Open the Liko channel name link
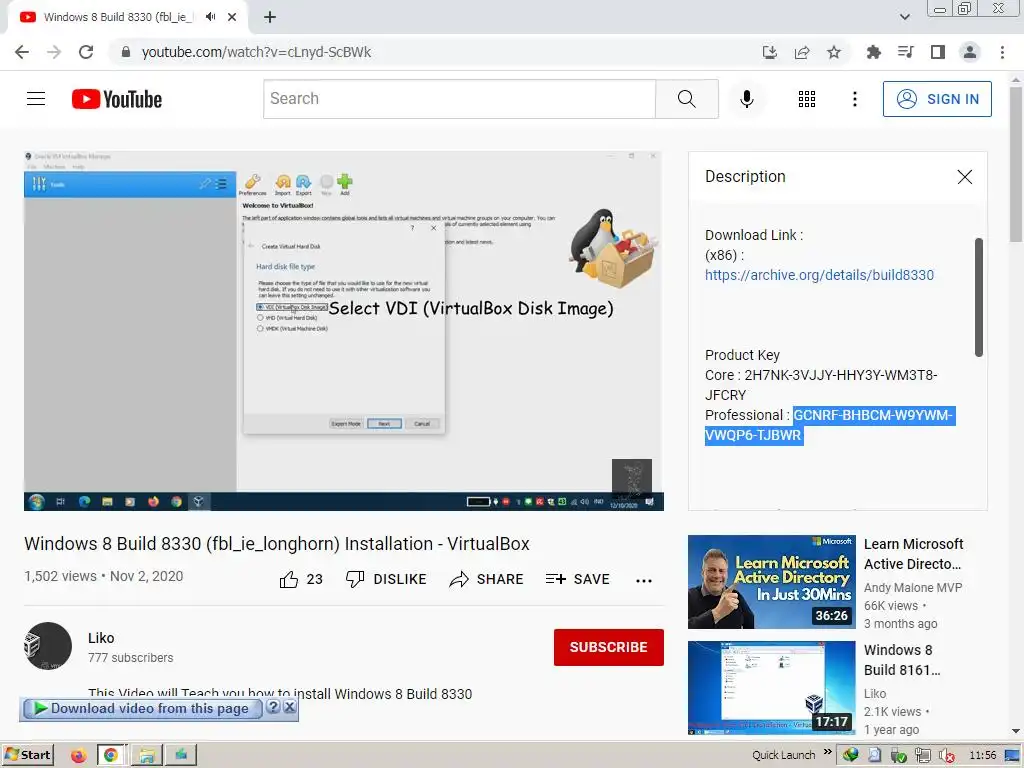Image resolution: width=1024 pixels, height=768 pixels. tap(101, 638)
